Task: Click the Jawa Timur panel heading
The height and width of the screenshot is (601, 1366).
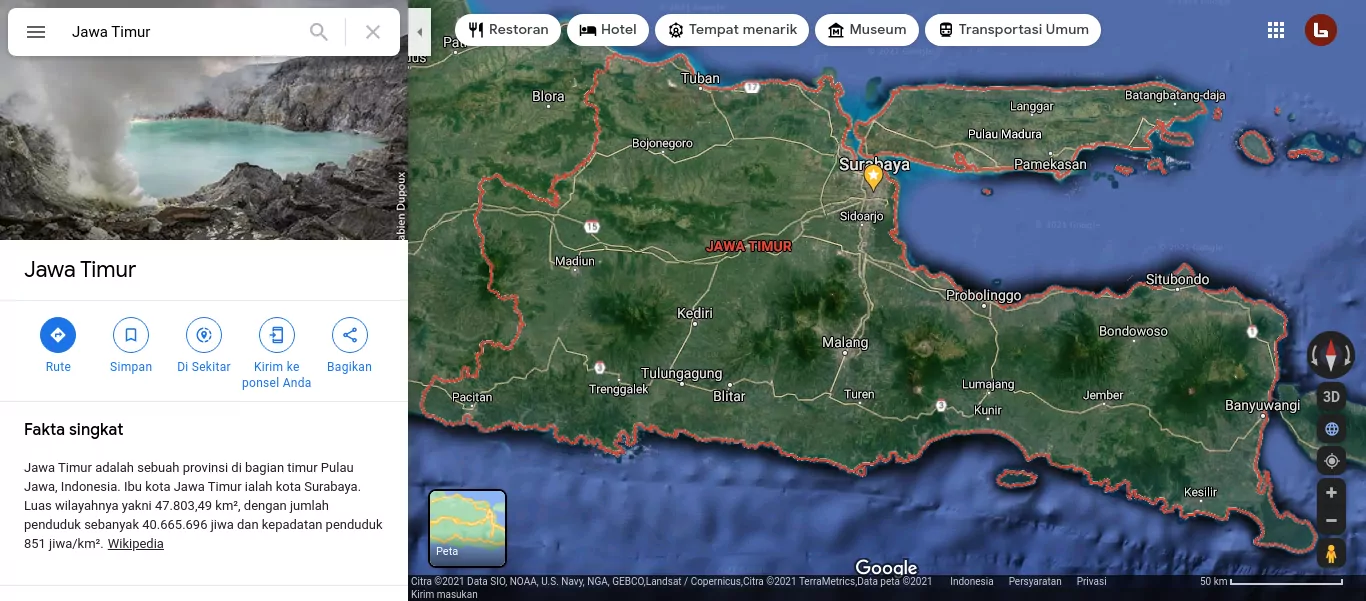Action: coord(80,269)
